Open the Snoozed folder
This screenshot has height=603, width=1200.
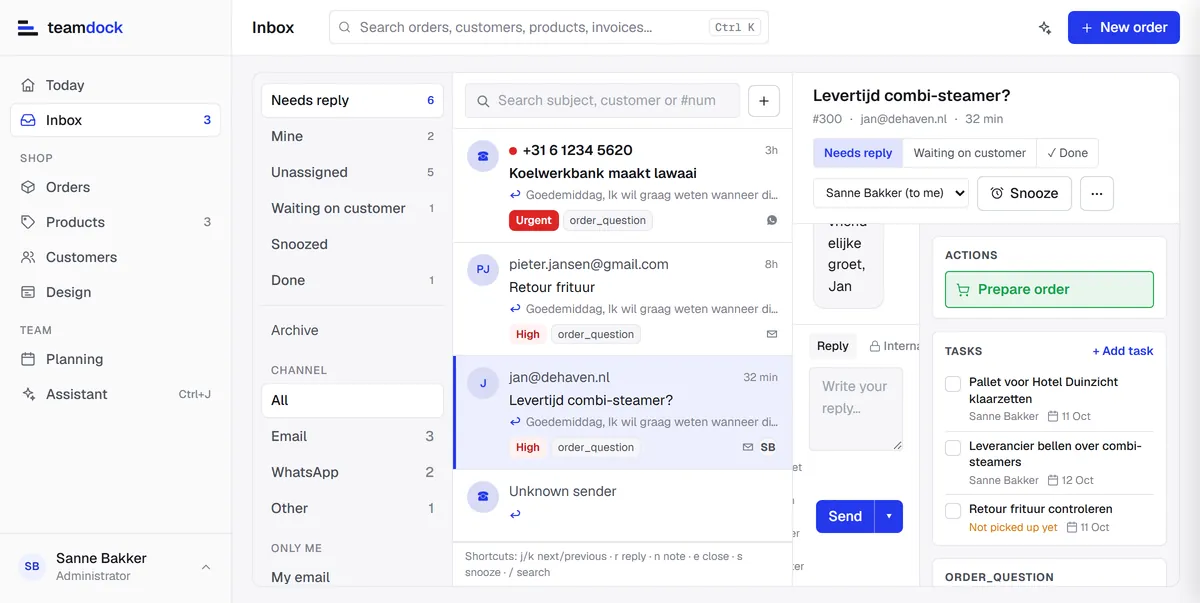[352, 244]
